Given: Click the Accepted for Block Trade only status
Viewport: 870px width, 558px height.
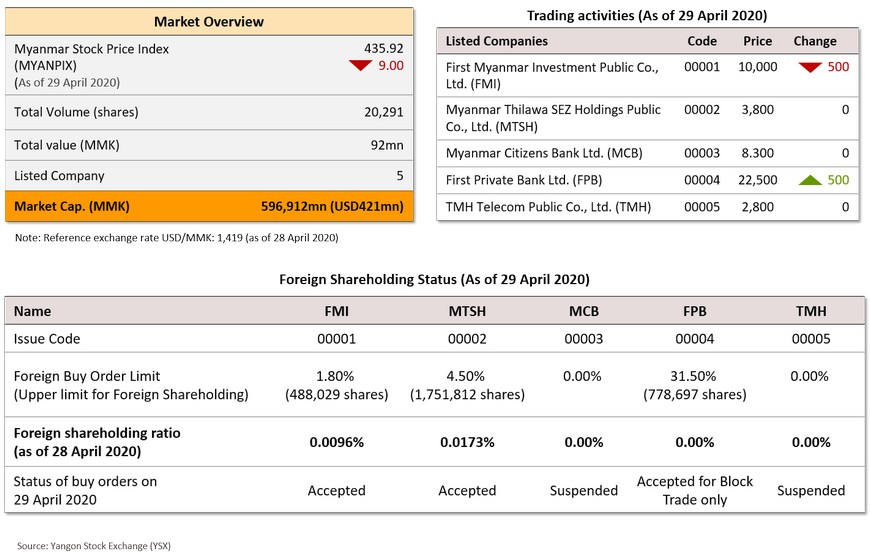Looking at the screenshot, I should tap(695, 490).
